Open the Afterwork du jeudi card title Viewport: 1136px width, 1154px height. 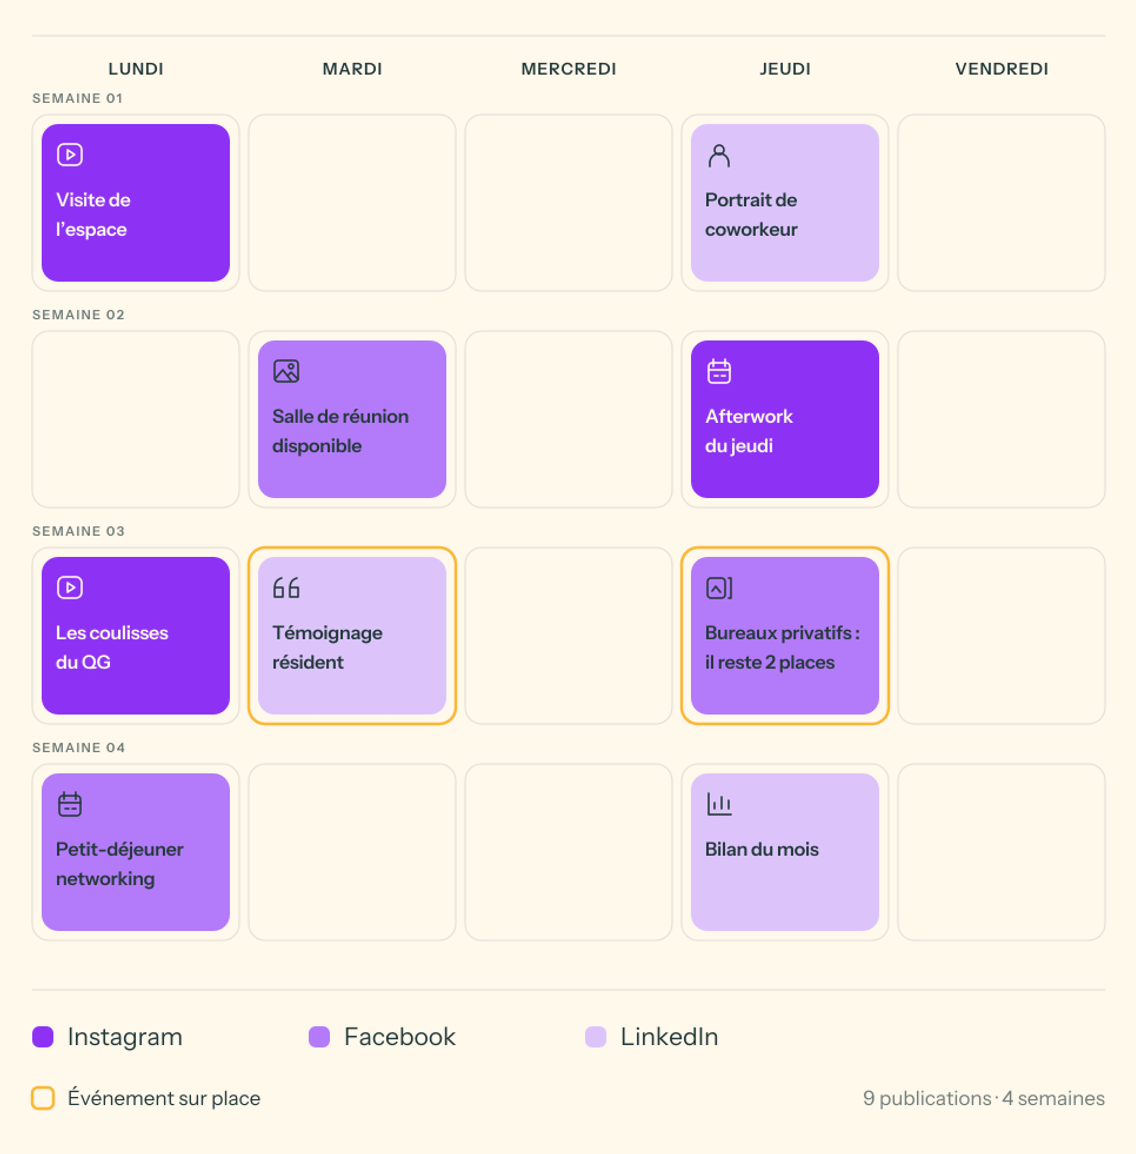pyautogui.click(x=748, y=431)
